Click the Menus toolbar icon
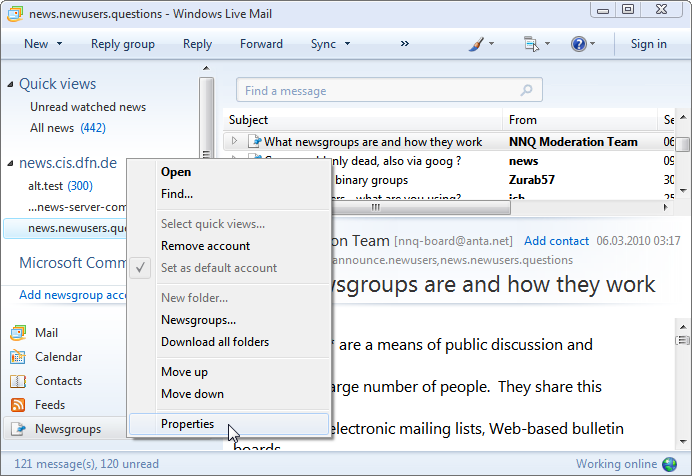Viewport: 692px width, 476px height. pyautogui.click(x=531, y=44)
